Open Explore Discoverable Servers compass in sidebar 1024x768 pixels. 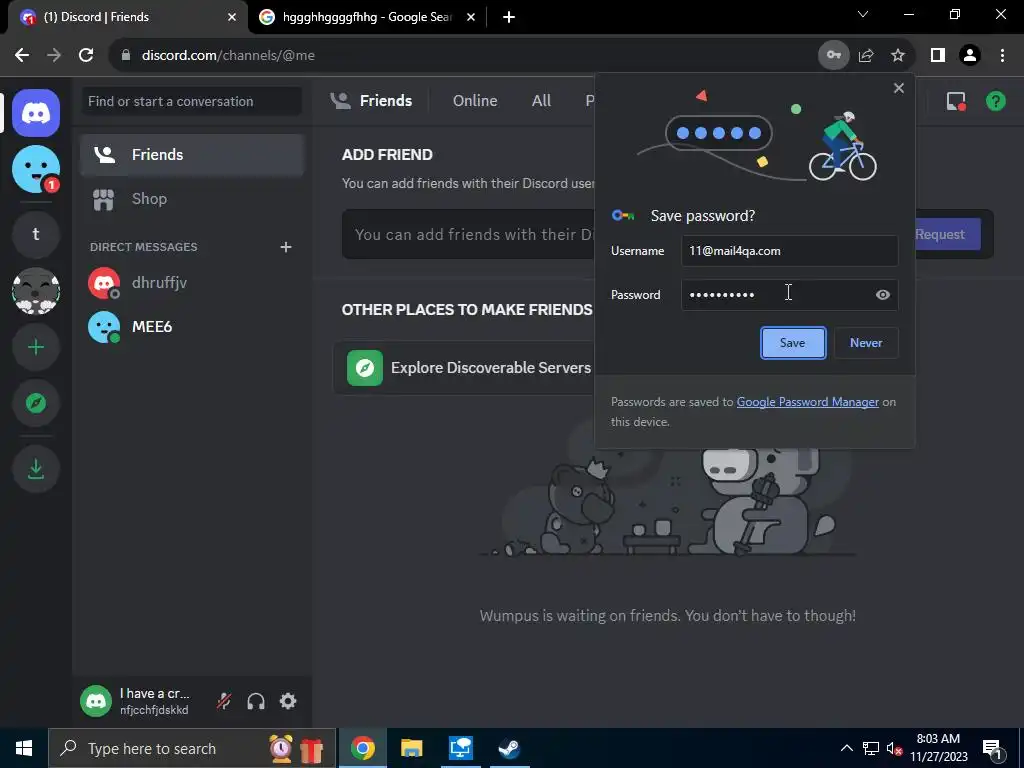[36, 403]
